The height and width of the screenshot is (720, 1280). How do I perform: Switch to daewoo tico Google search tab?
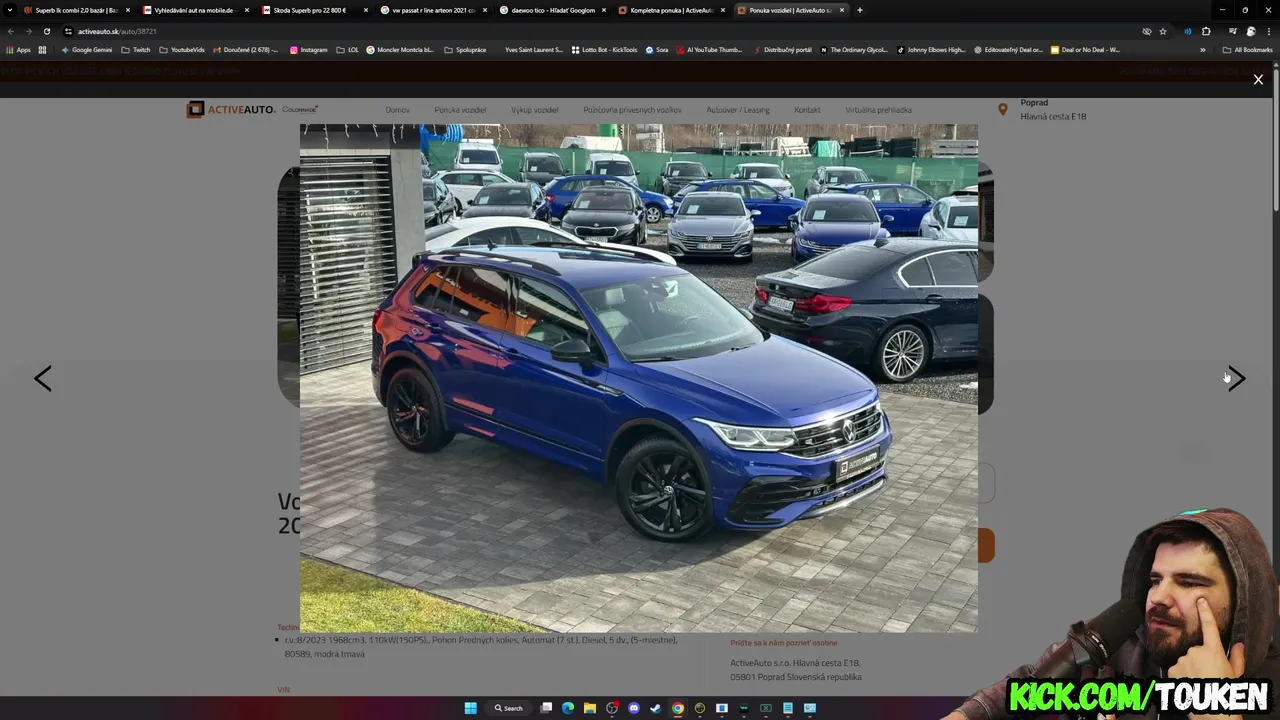[x=552, y=10]
